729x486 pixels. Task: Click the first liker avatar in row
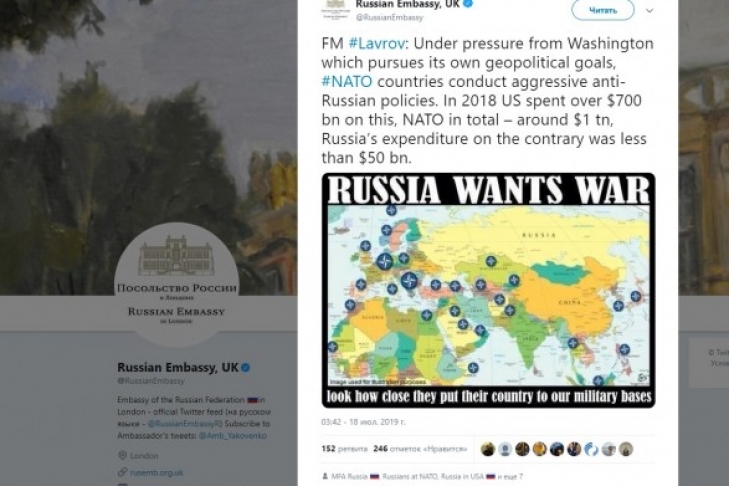(488, 449)
